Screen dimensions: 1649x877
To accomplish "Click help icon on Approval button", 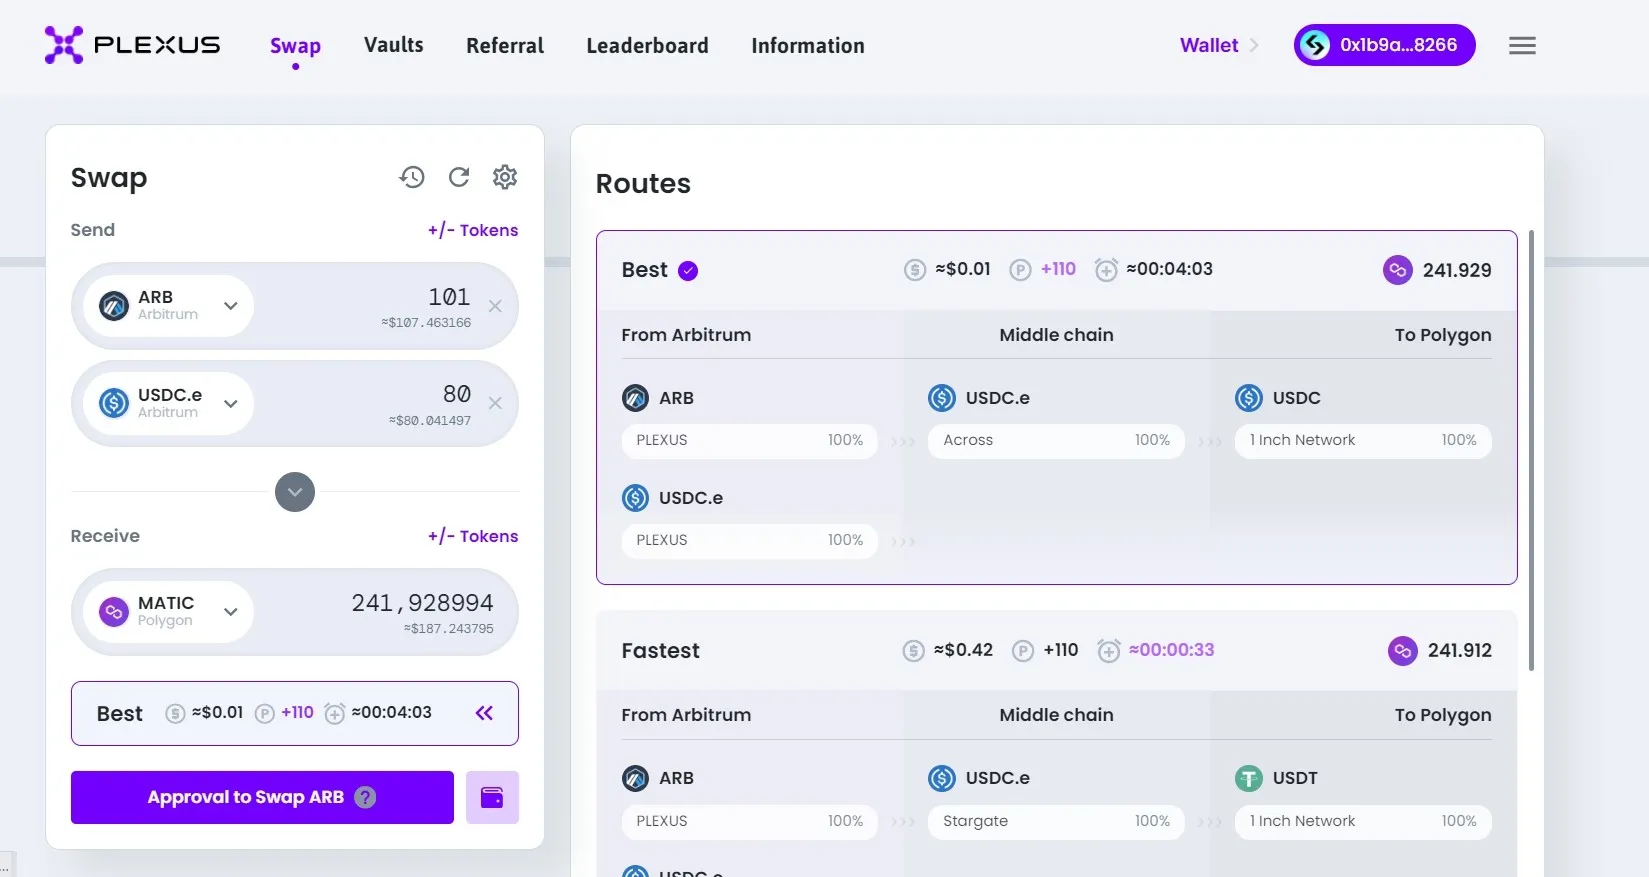I will 366,797.
